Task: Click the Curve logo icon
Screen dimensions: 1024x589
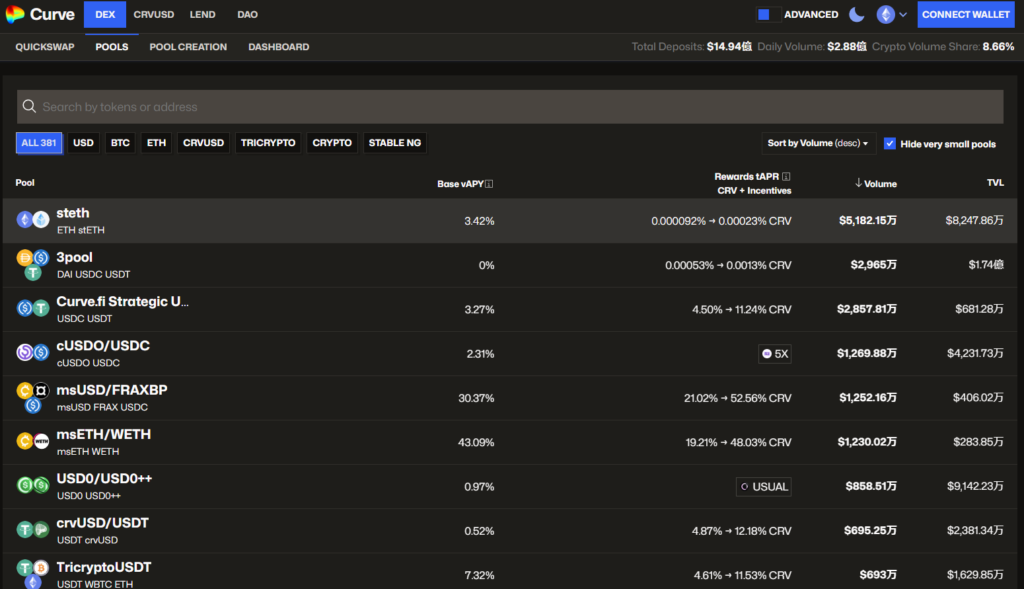Action: pyautogui.click(x=14, y=14)
